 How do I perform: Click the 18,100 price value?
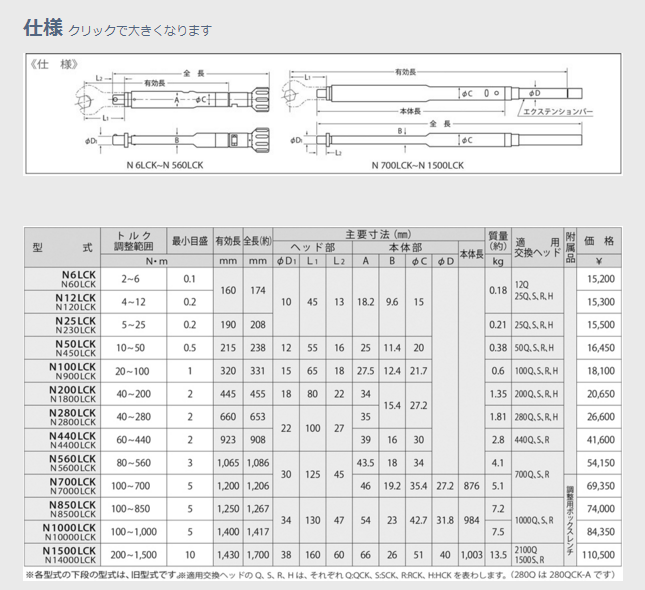601,371
